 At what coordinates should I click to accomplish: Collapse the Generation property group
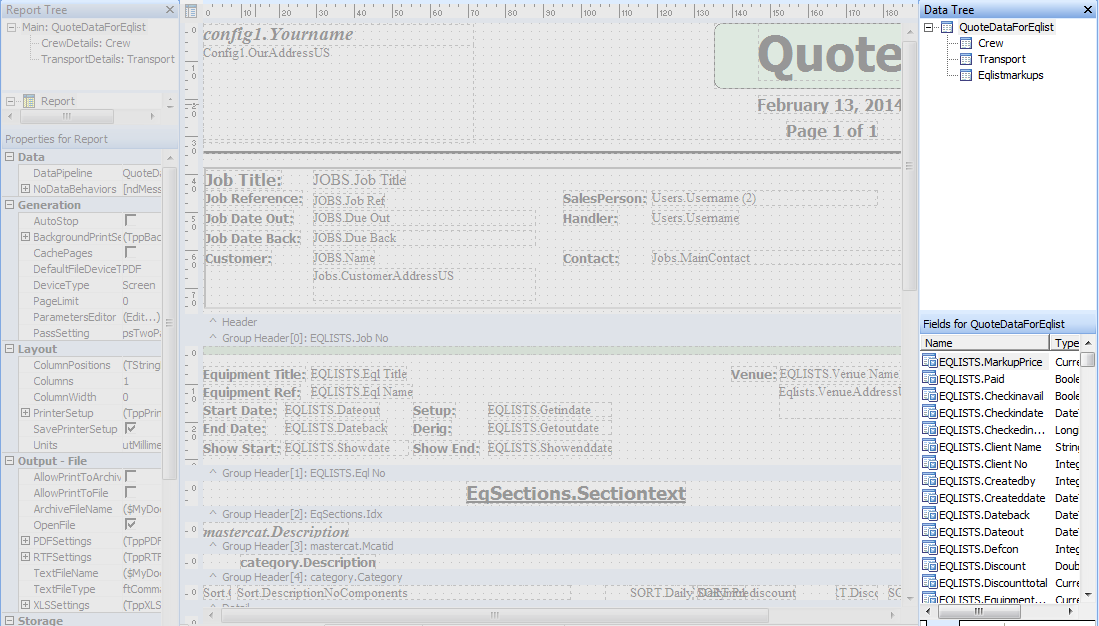(x=10, y=205)
